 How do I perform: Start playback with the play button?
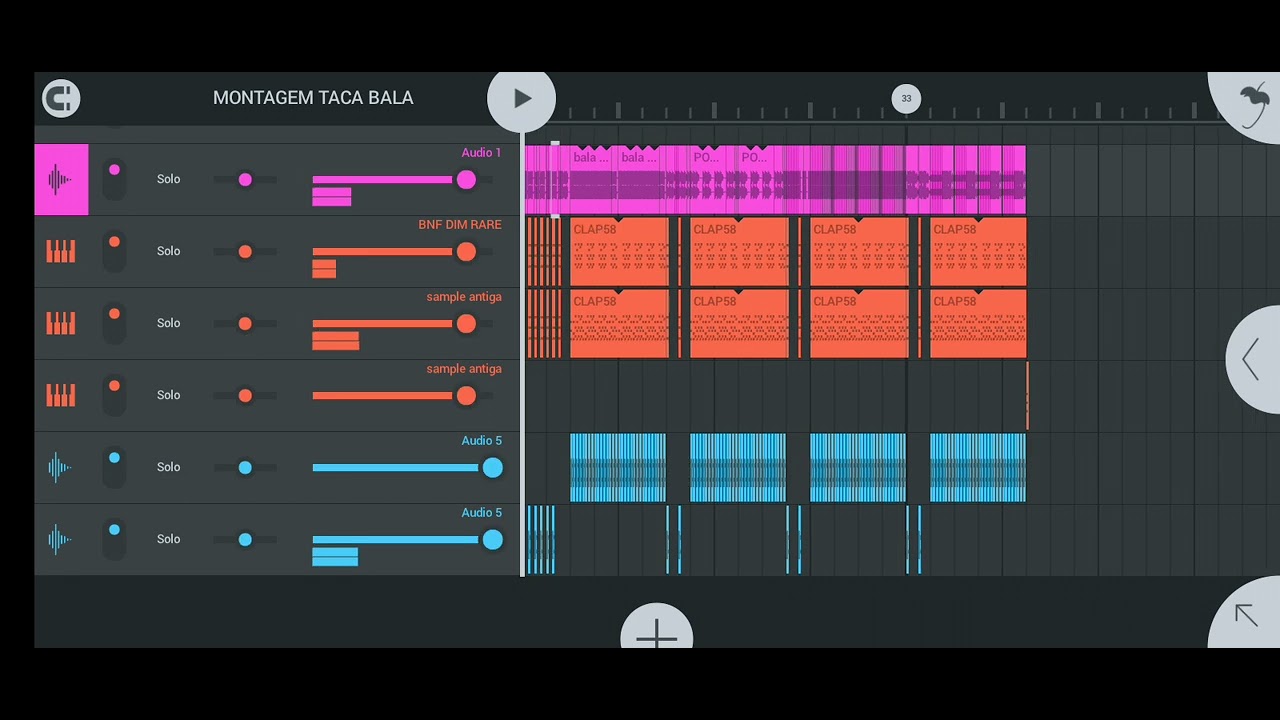(522, 98)
